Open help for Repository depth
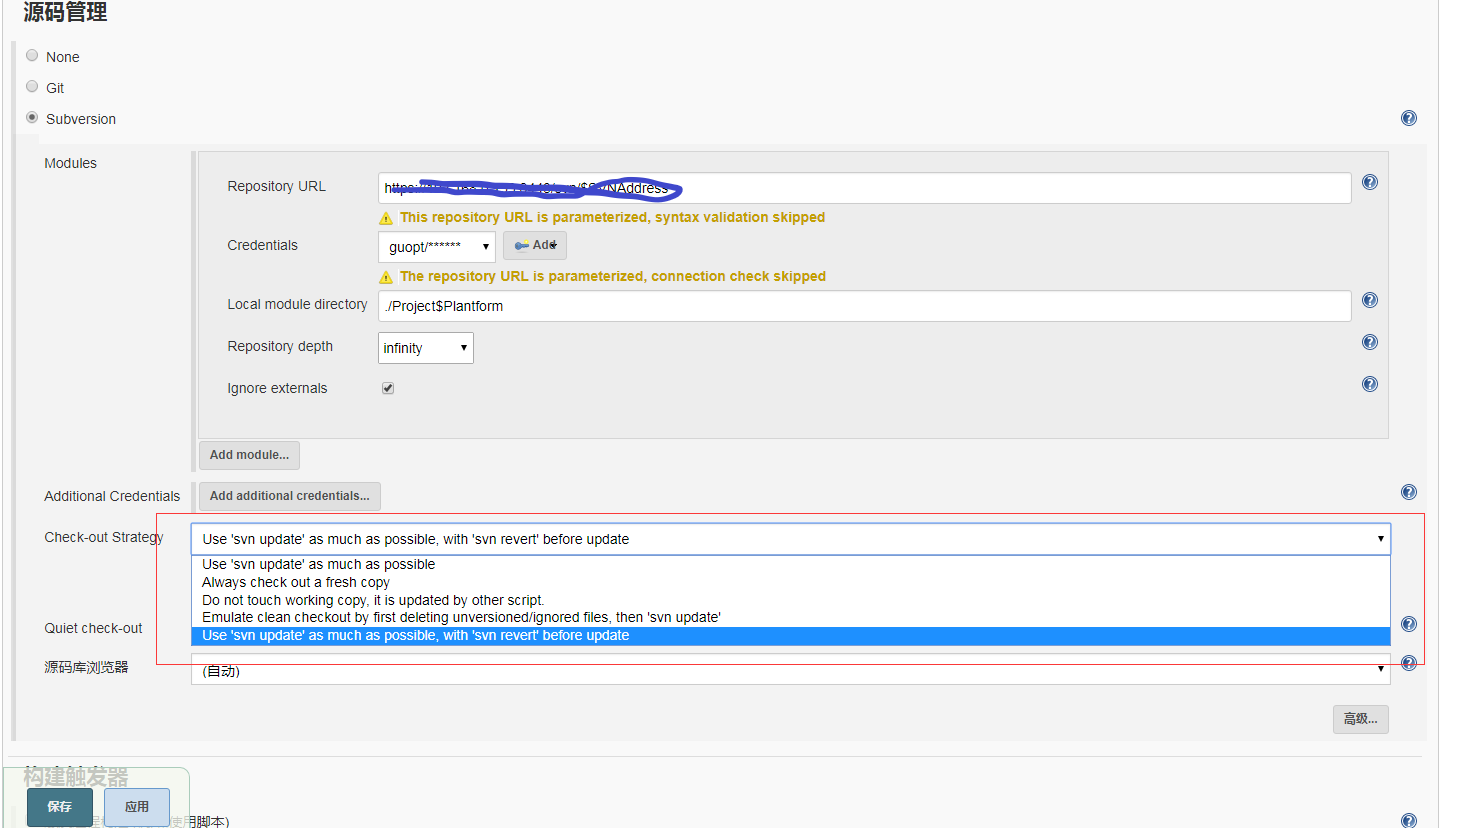The width and height of the screenshot is (1472, 828). [x=1370, y=342]
